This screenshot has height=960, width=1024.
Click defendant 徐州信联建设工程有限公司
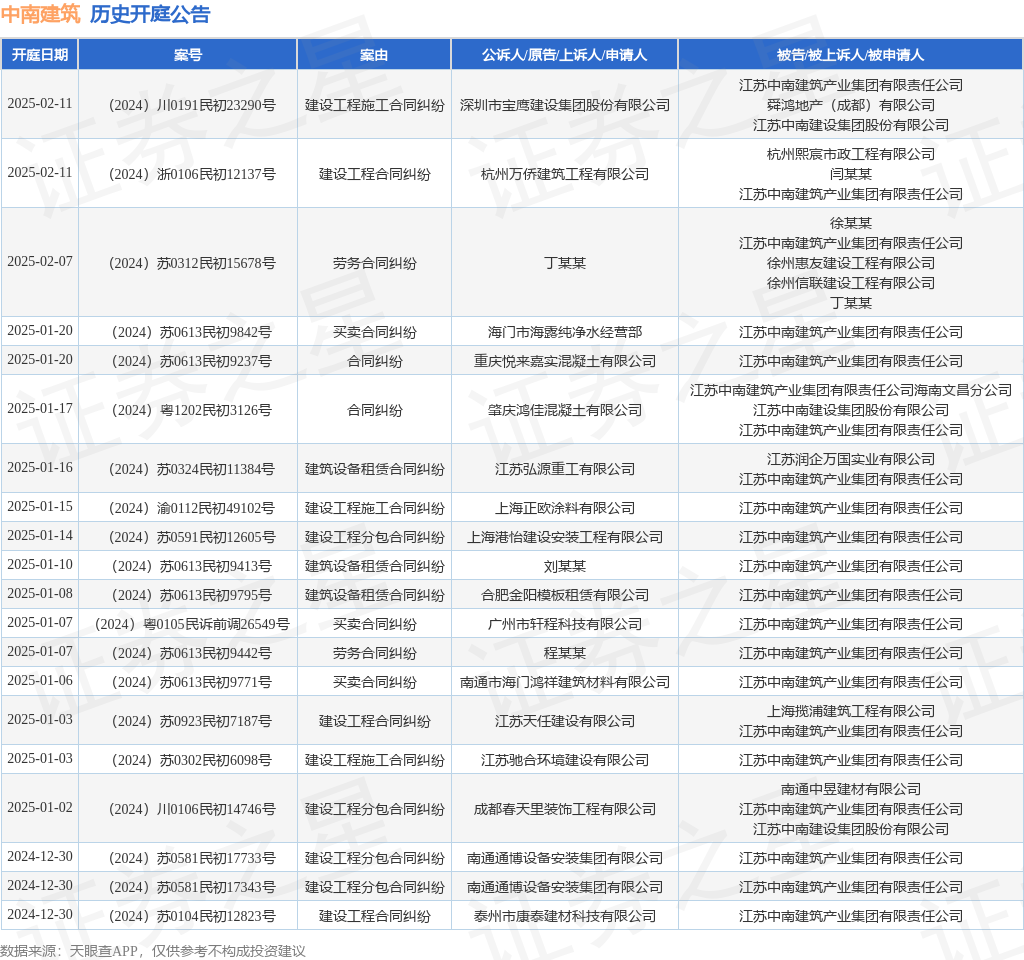coord(851,283)
